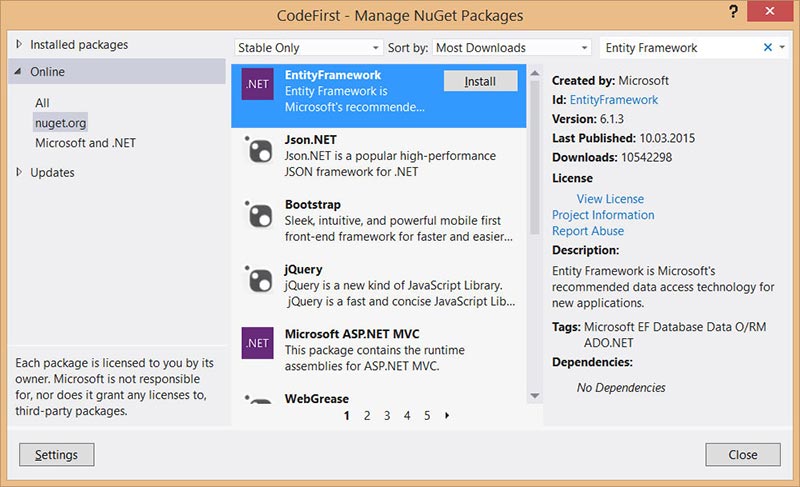Install the EntityFramework package
Viewport: 800px width, 487px height.
coord(480,81)
